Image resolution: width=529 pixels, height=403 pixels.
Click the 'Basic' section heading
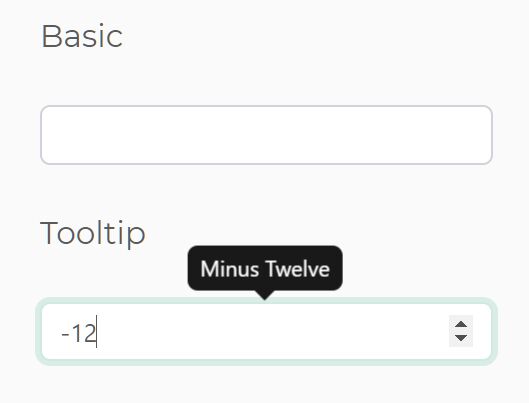(82, 36)
